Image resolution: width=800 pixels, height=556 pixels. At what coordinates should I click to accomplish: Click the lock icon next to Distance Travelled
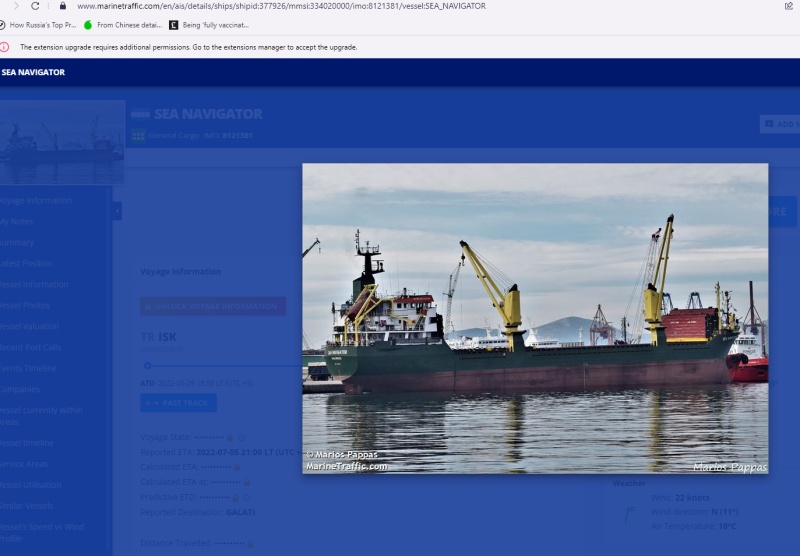tap(249, 544)
